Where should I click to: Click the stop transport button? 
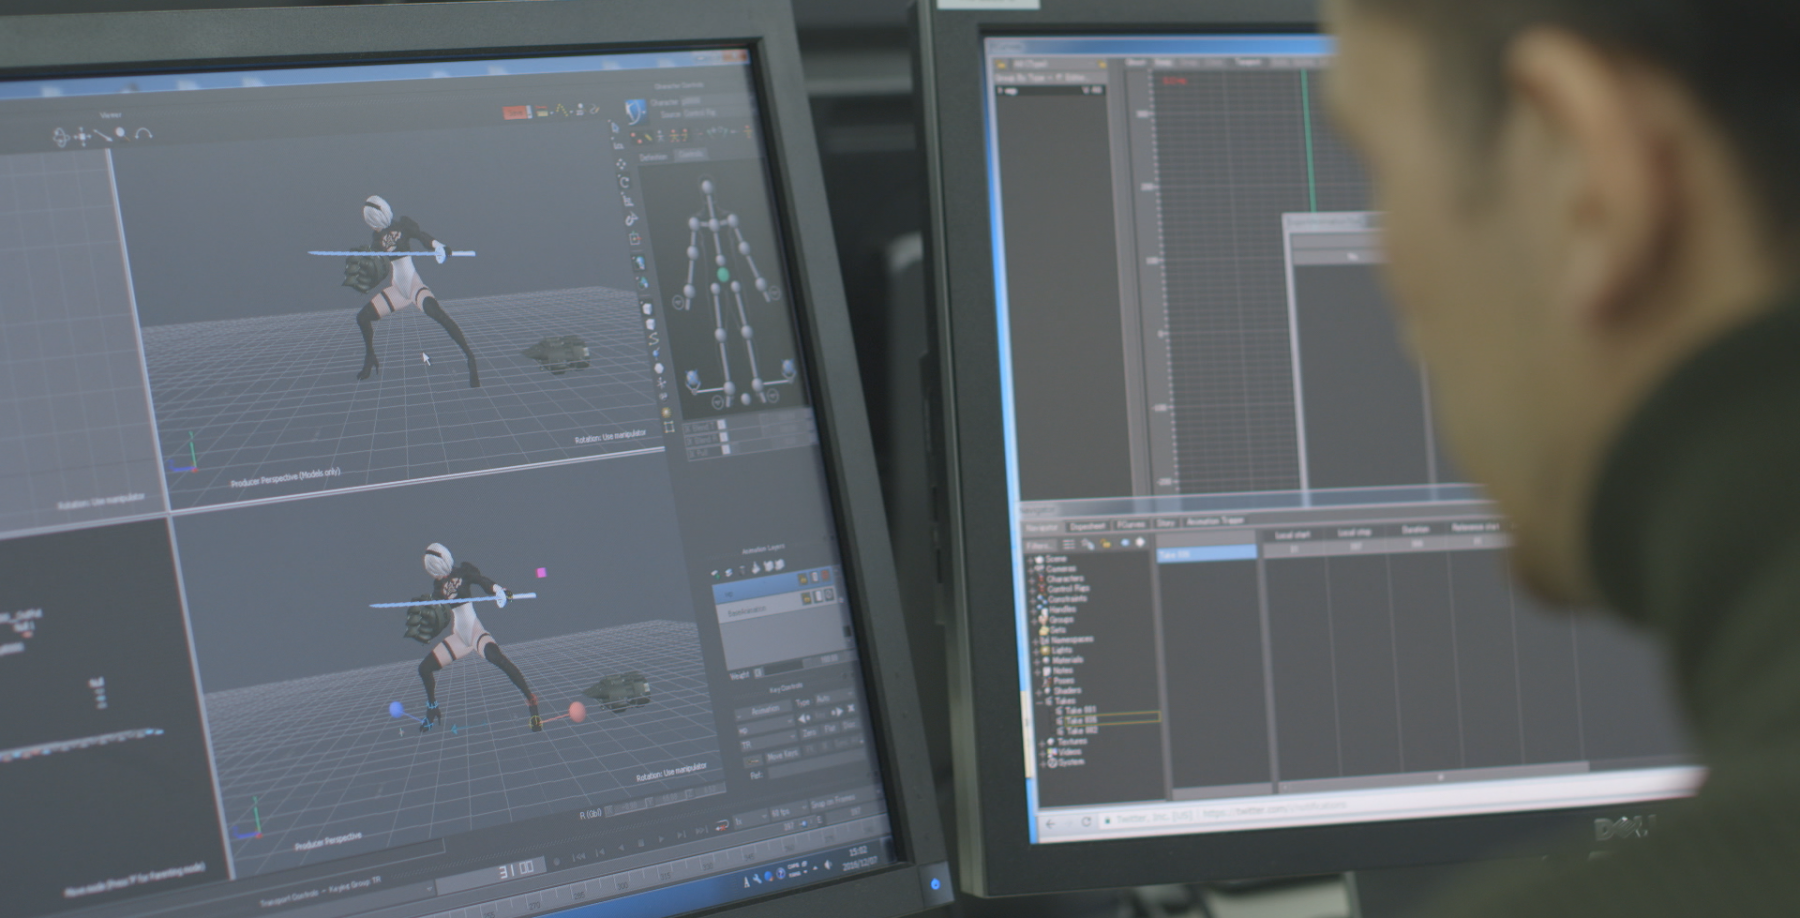(641, 843)
